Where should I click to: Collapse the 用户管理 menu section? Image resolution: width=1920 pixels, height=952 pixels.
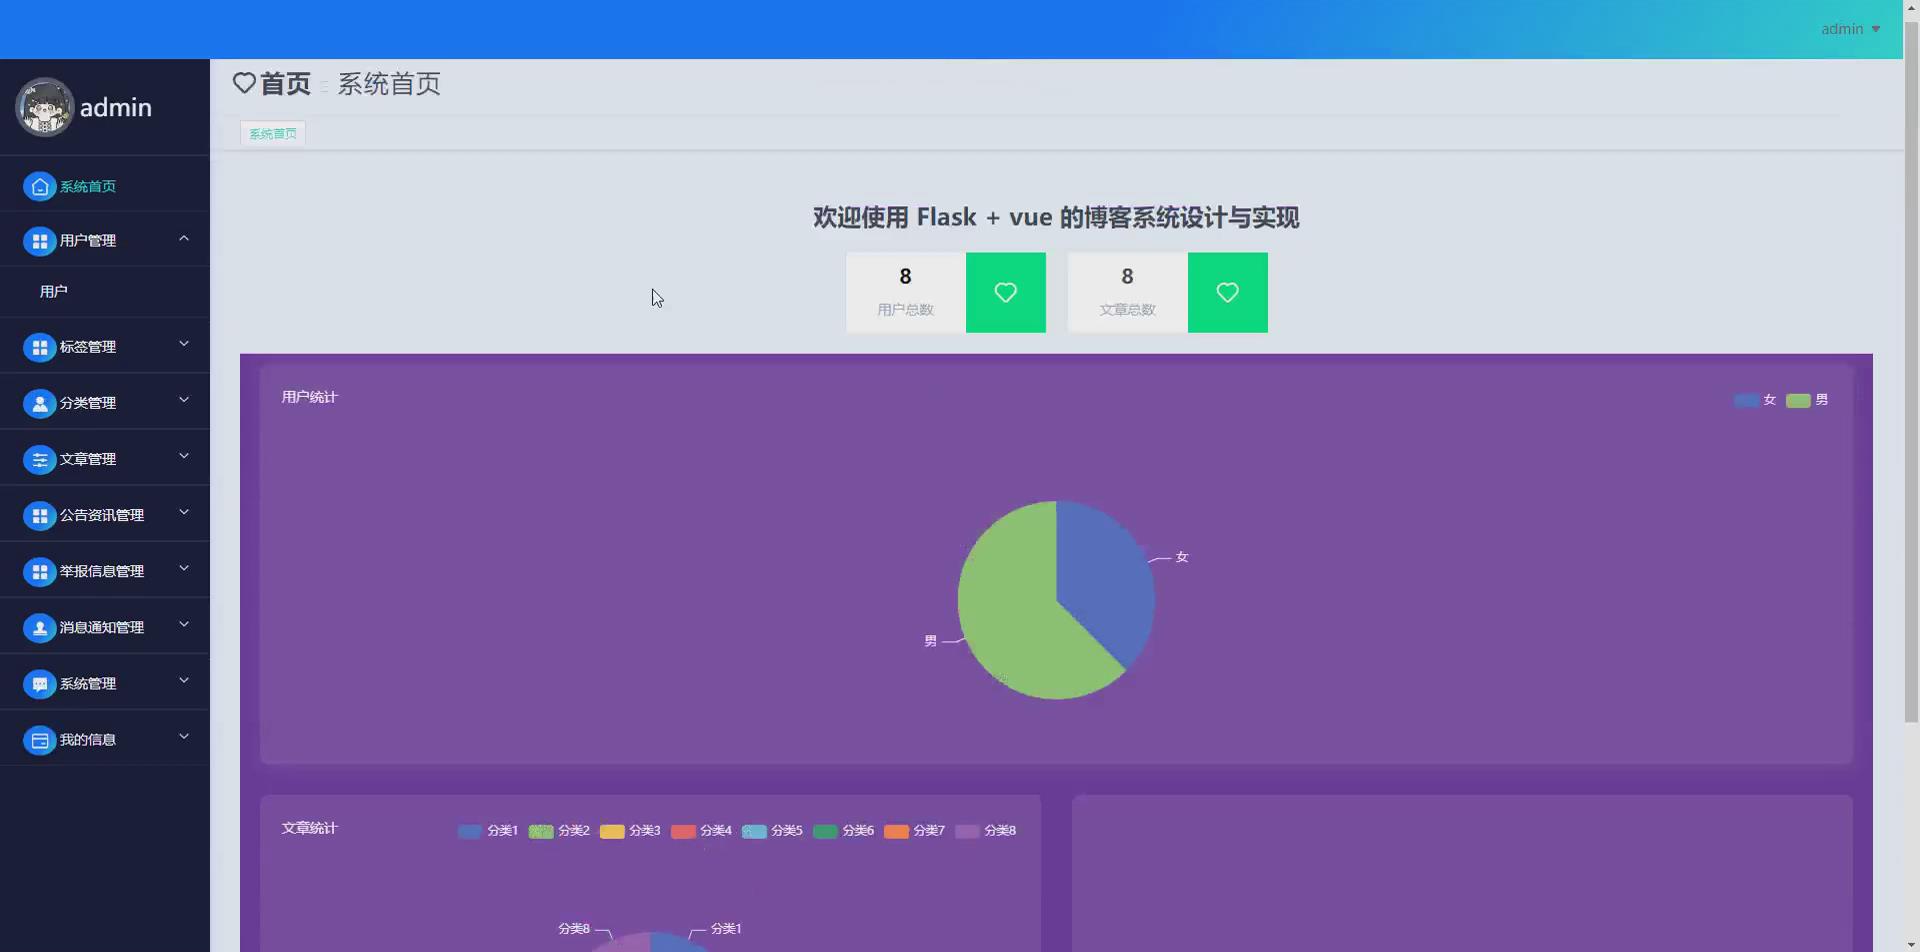[x=184, y=238]
